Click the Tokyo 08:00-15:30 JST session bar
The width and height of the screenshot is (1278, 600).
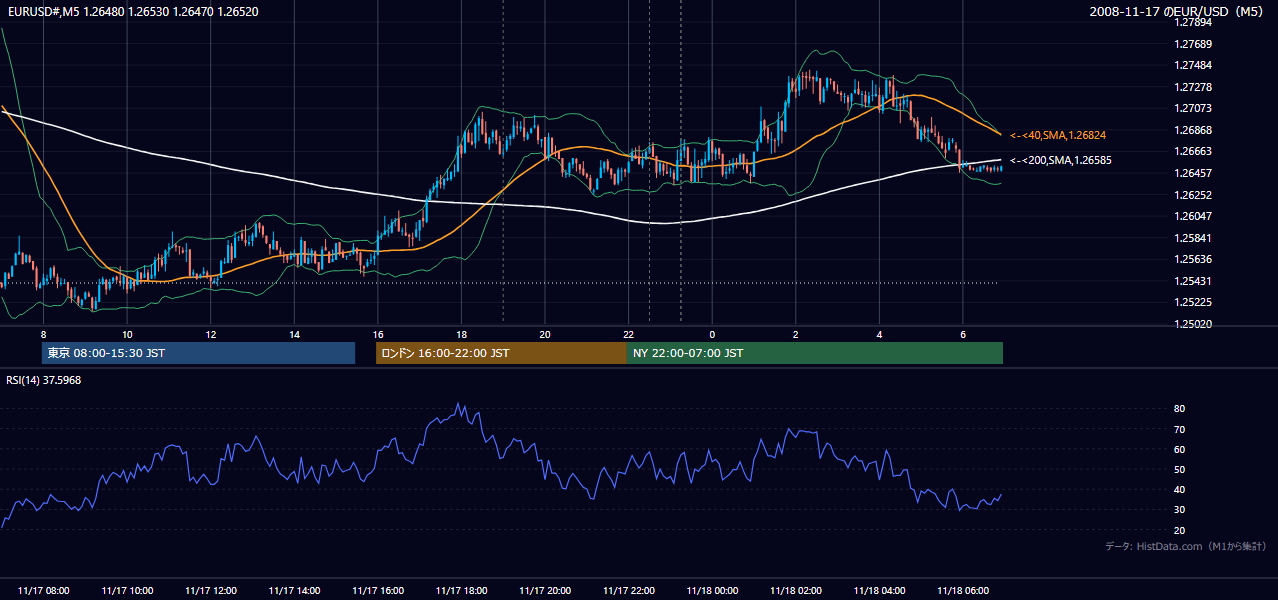pos(198,353)
